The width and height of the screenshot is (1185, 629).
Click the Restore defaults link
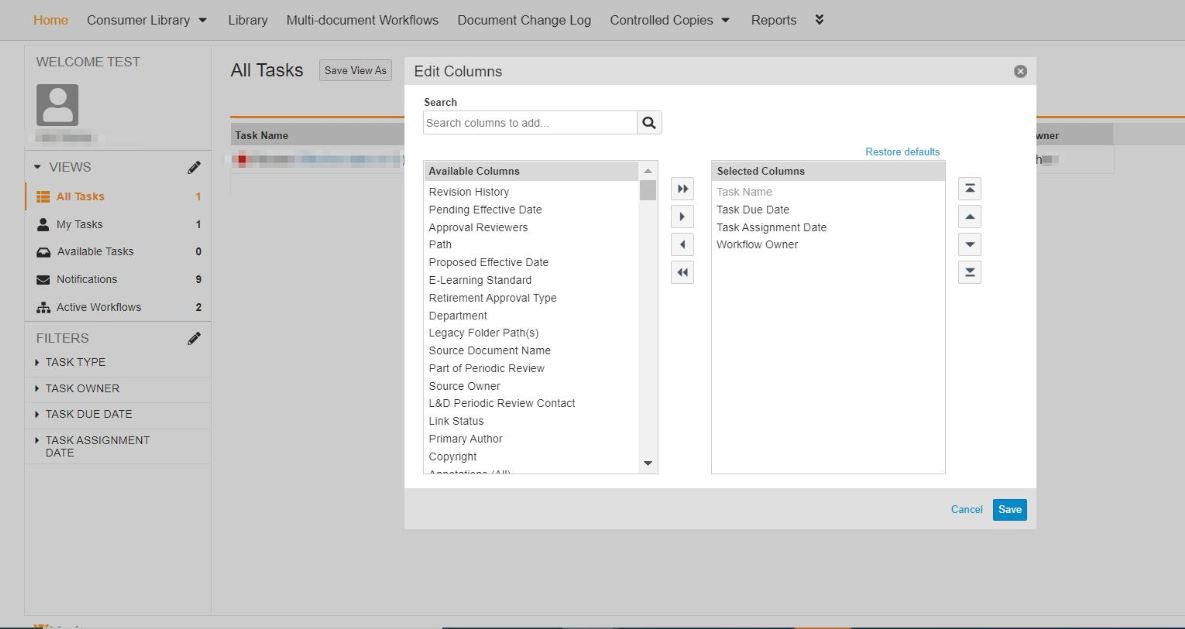[902, 152]
